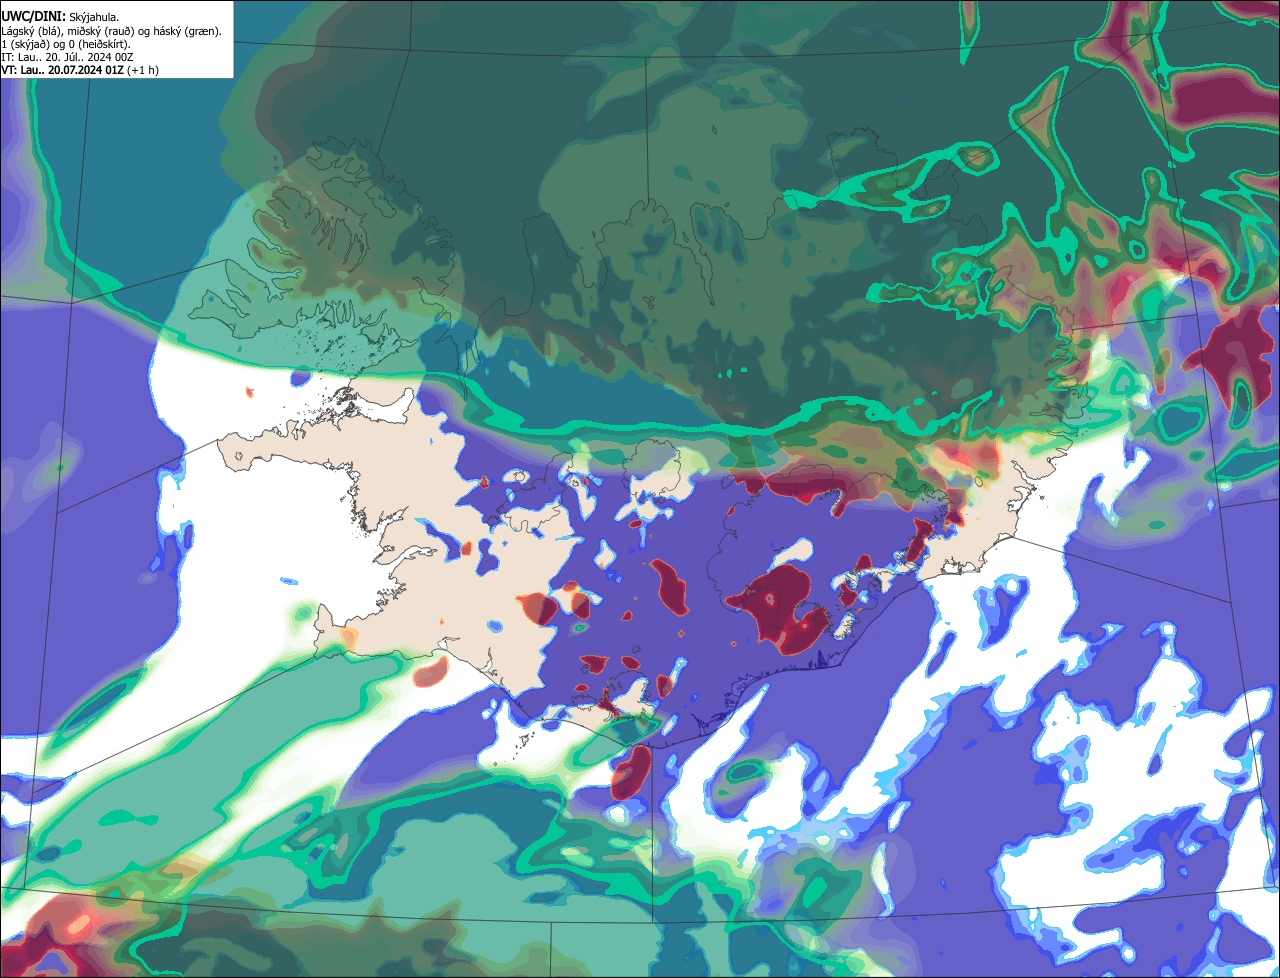Click the 'VT: Lau.. 20.07.2024 01Z' line
The height and width of the screenshot is (978, 1280).
(80, 70)
